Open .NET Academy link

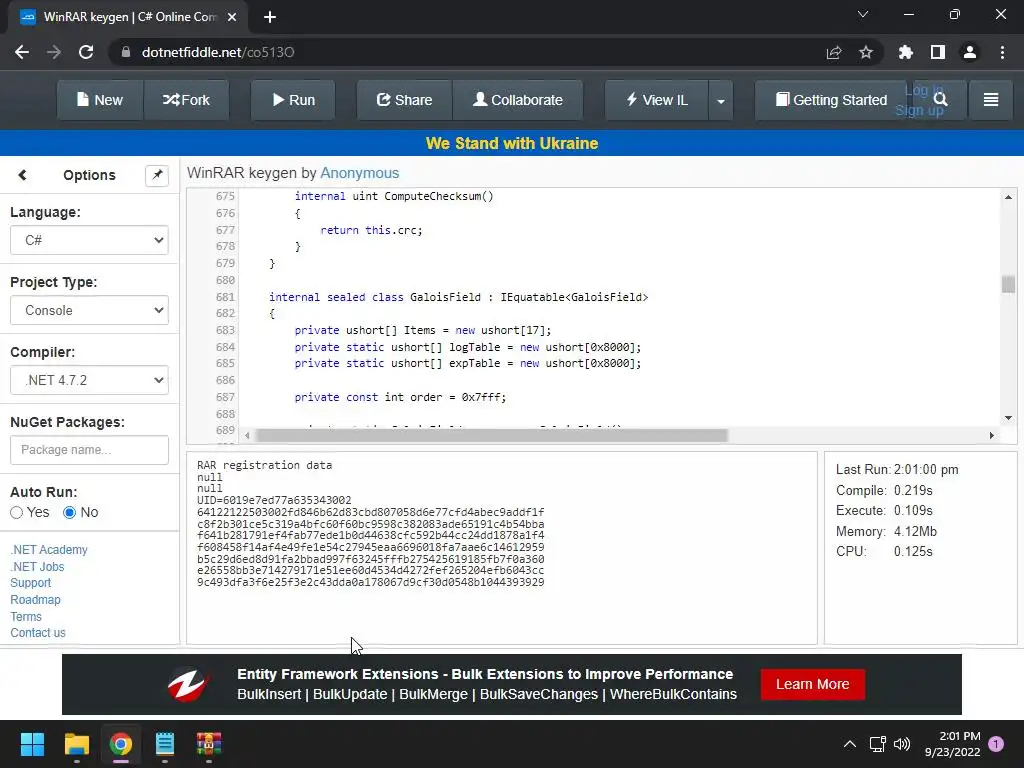(49, 550)
